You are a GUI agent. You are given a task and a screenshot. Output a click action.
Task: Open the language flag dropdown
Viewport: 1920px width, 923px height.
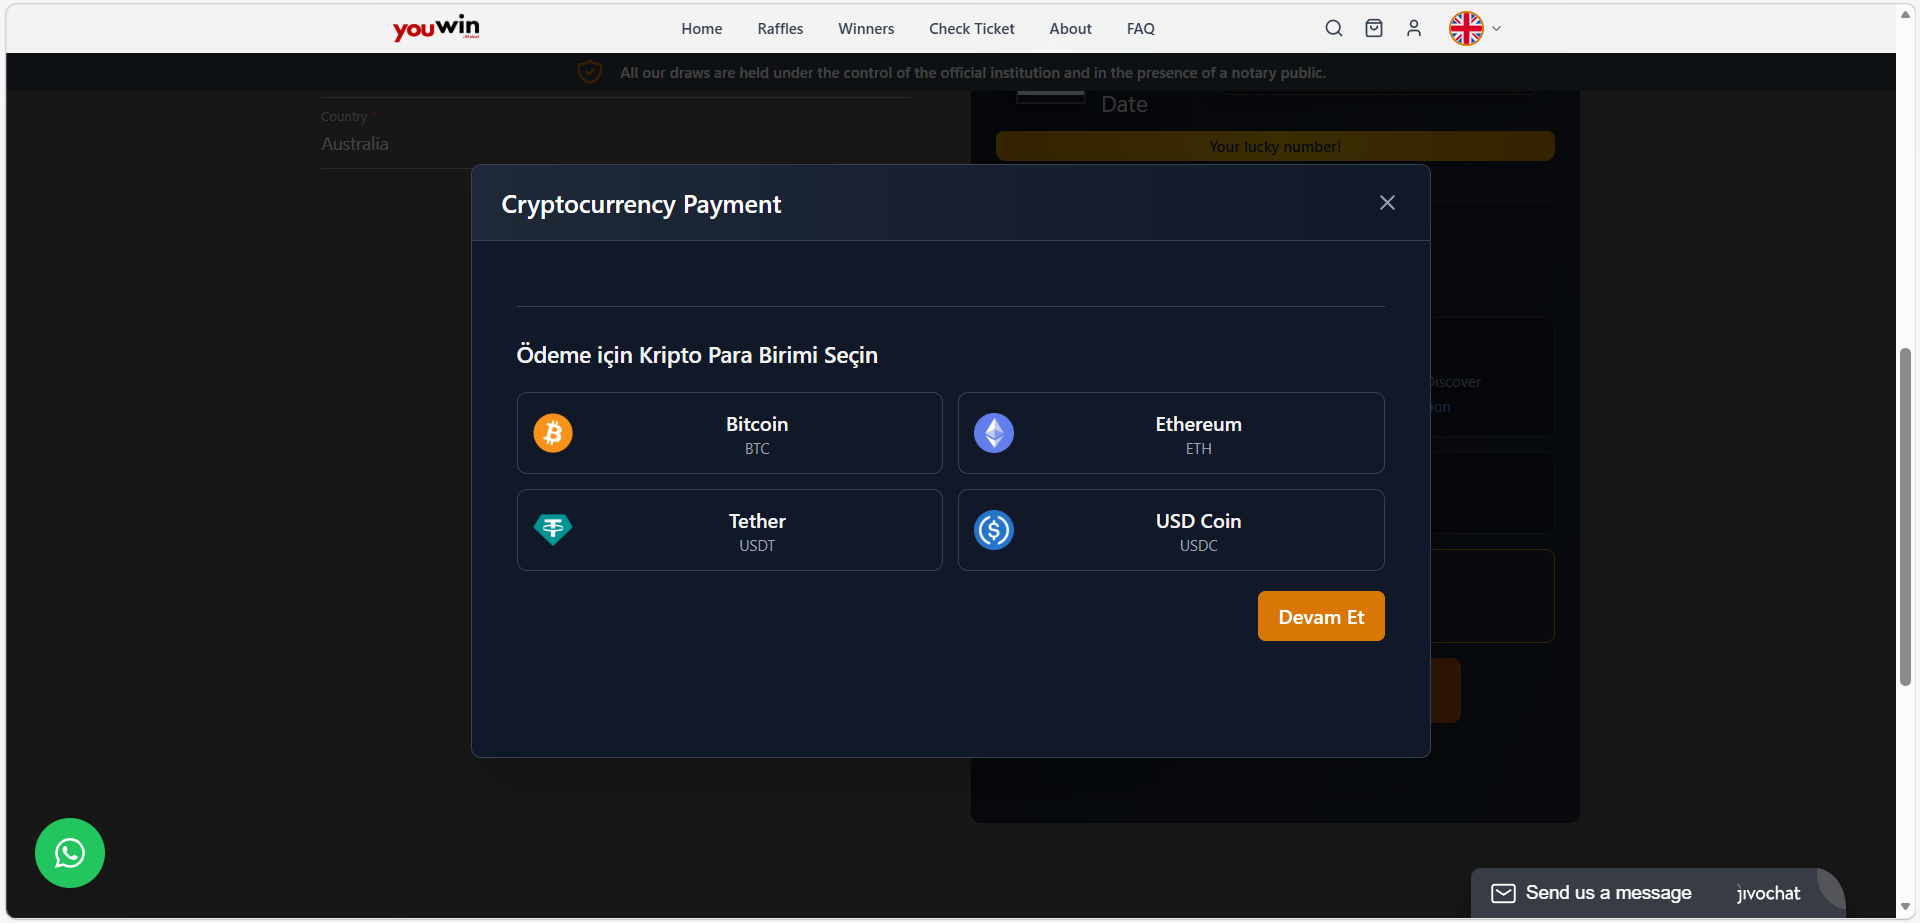pyautogui.click(x=1472, y=28)
